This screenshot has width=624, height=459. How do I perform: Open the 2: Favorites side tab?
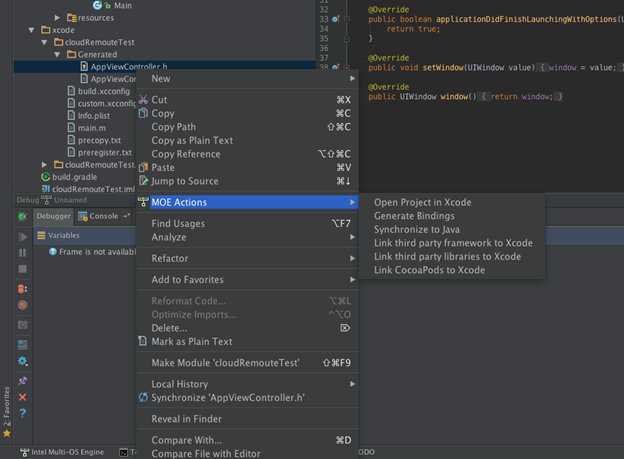pos(6,406)
